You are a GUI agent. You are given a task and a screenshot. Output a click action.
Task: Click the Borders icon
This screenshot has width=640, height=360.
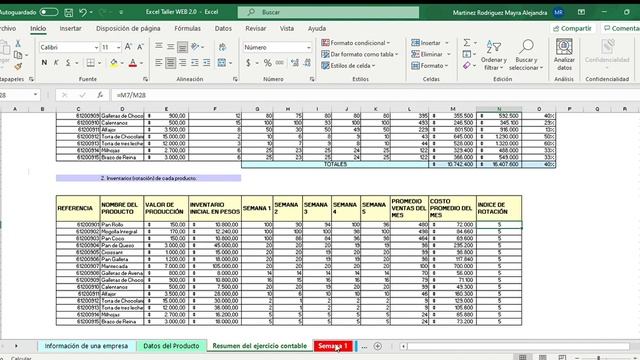(x=90, y=63)
